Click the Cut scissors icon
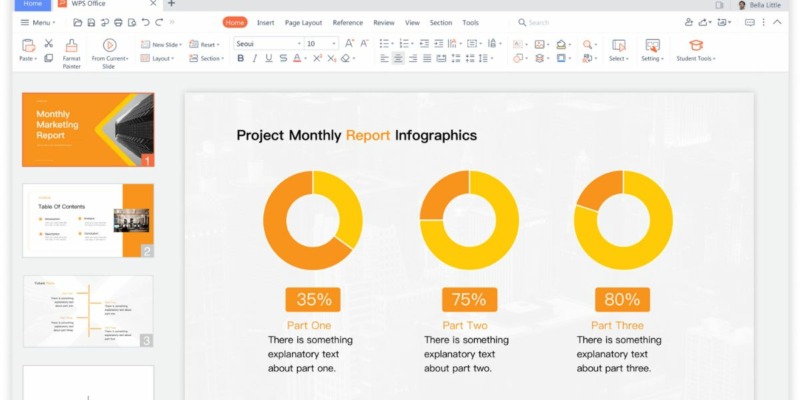800x400 pixels. (48, 43)
